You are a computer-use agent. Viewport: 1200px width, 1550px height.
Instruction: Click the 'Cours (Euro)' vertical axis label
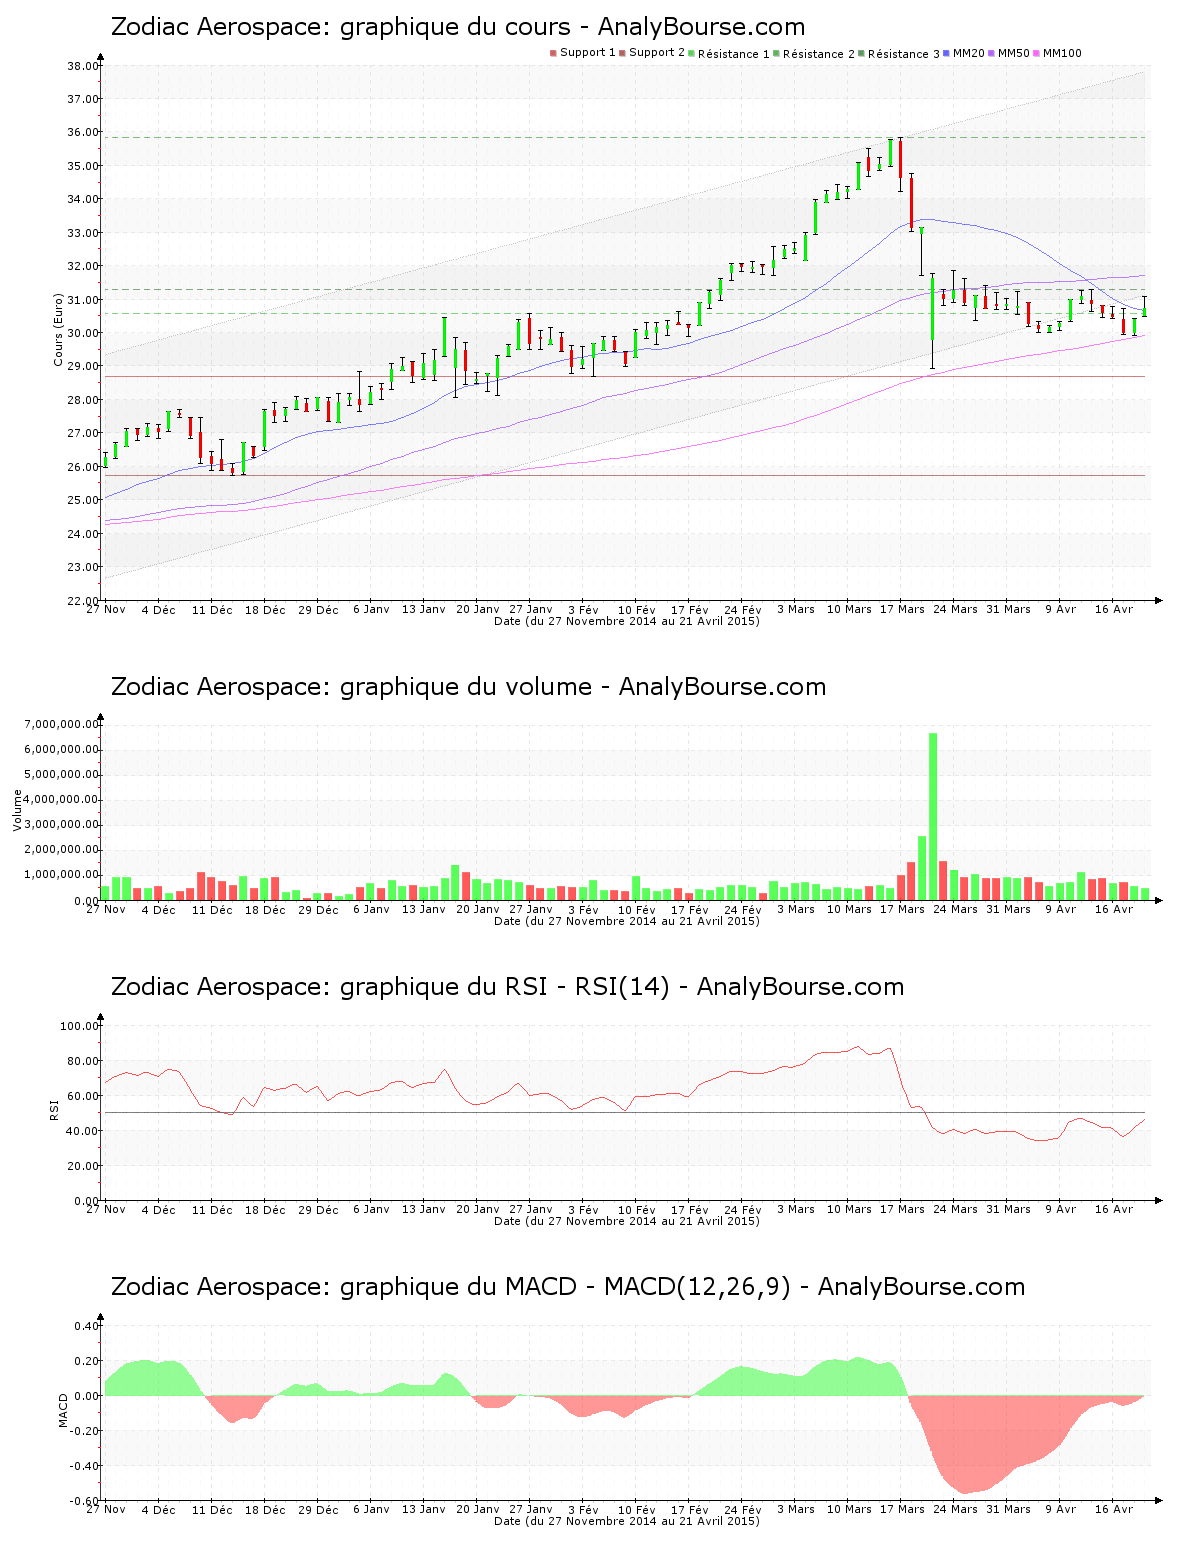point(59,330)
